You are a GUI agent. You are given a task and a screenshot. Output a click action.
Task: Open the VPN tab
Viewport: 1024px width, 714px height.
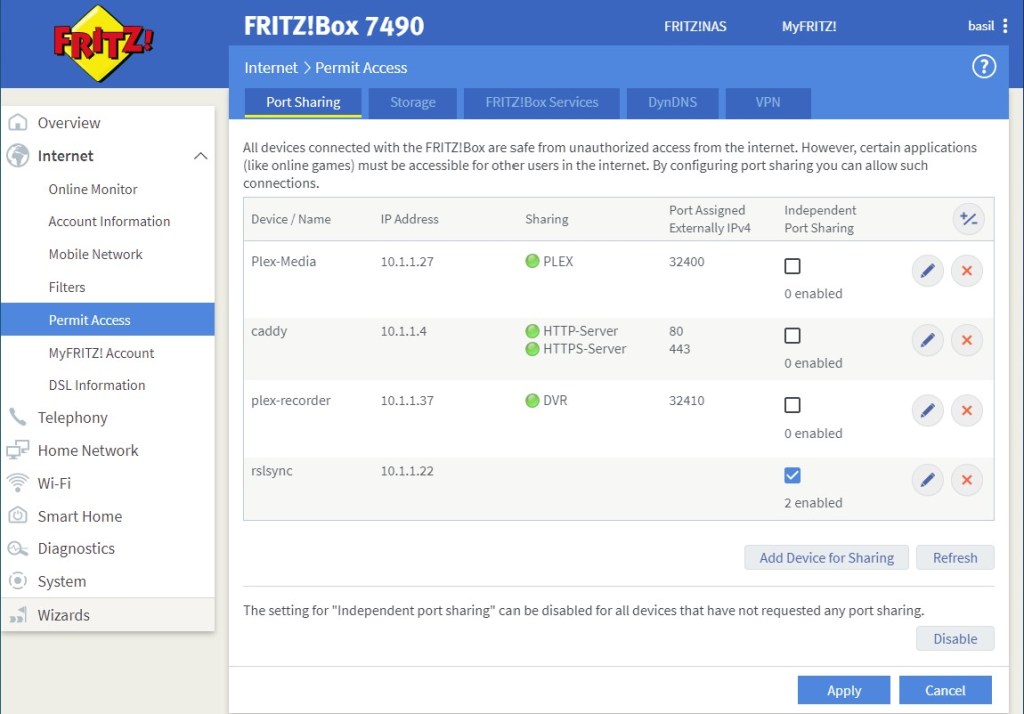(x=768, y=103)
